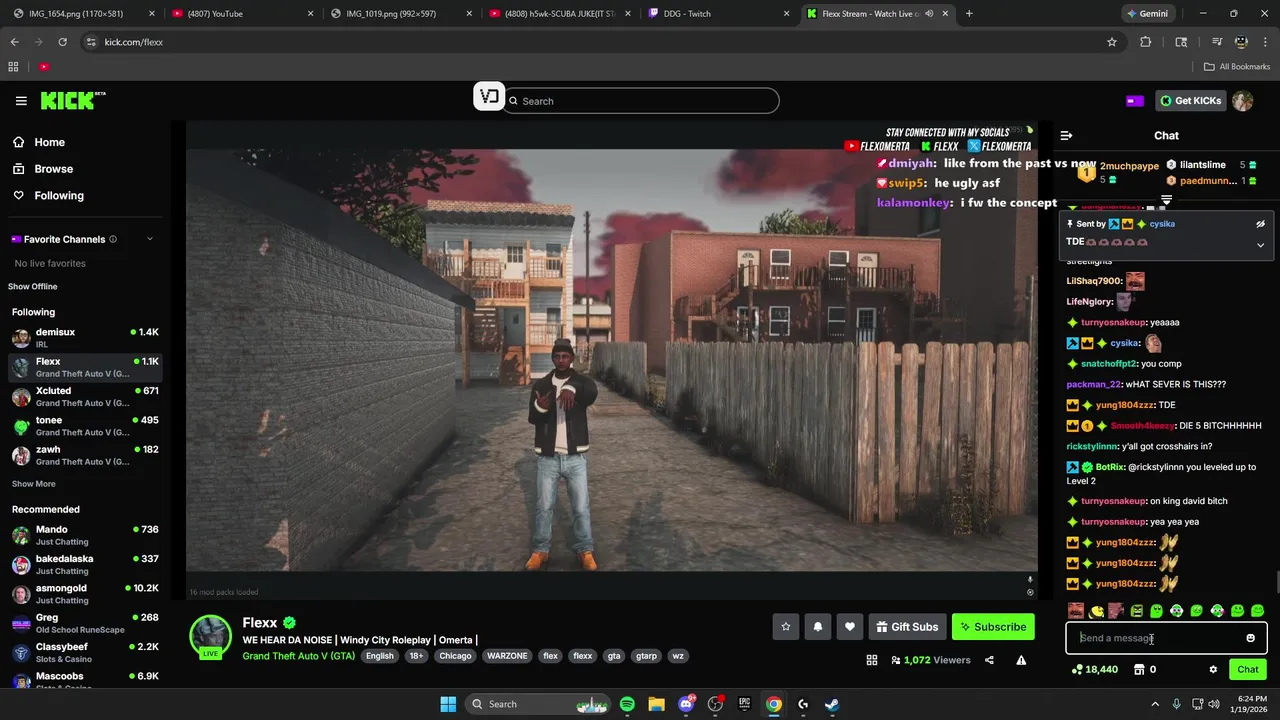Open the Home page in the sidebar
This screenshot has width=1280, height=720.
[82, 142]
